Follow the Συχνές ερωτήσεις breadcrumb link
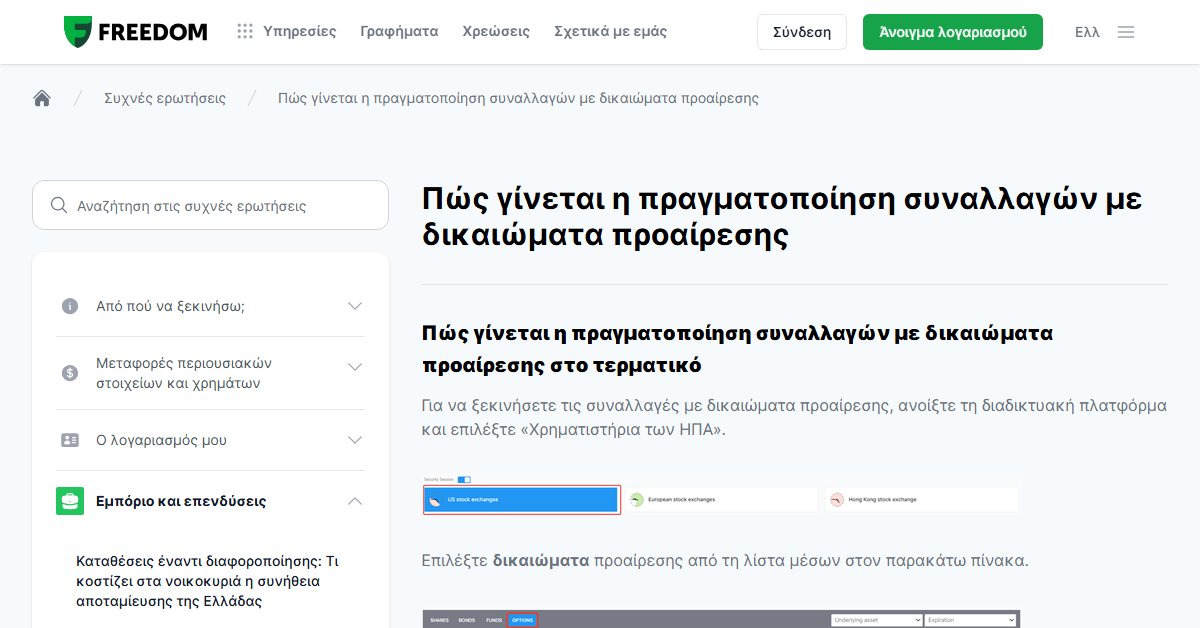1200x628 pixels. click(165, 98)
